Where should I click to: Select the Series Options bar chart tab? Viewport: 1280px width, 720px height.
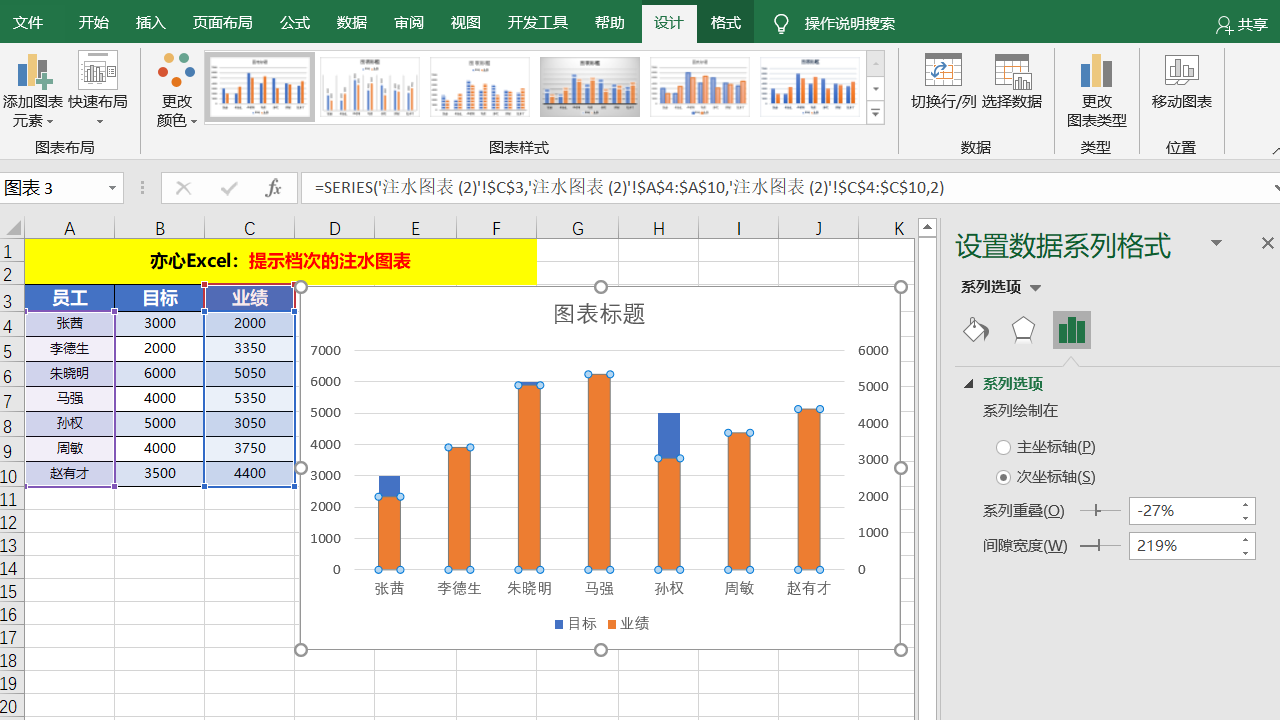1071,330
